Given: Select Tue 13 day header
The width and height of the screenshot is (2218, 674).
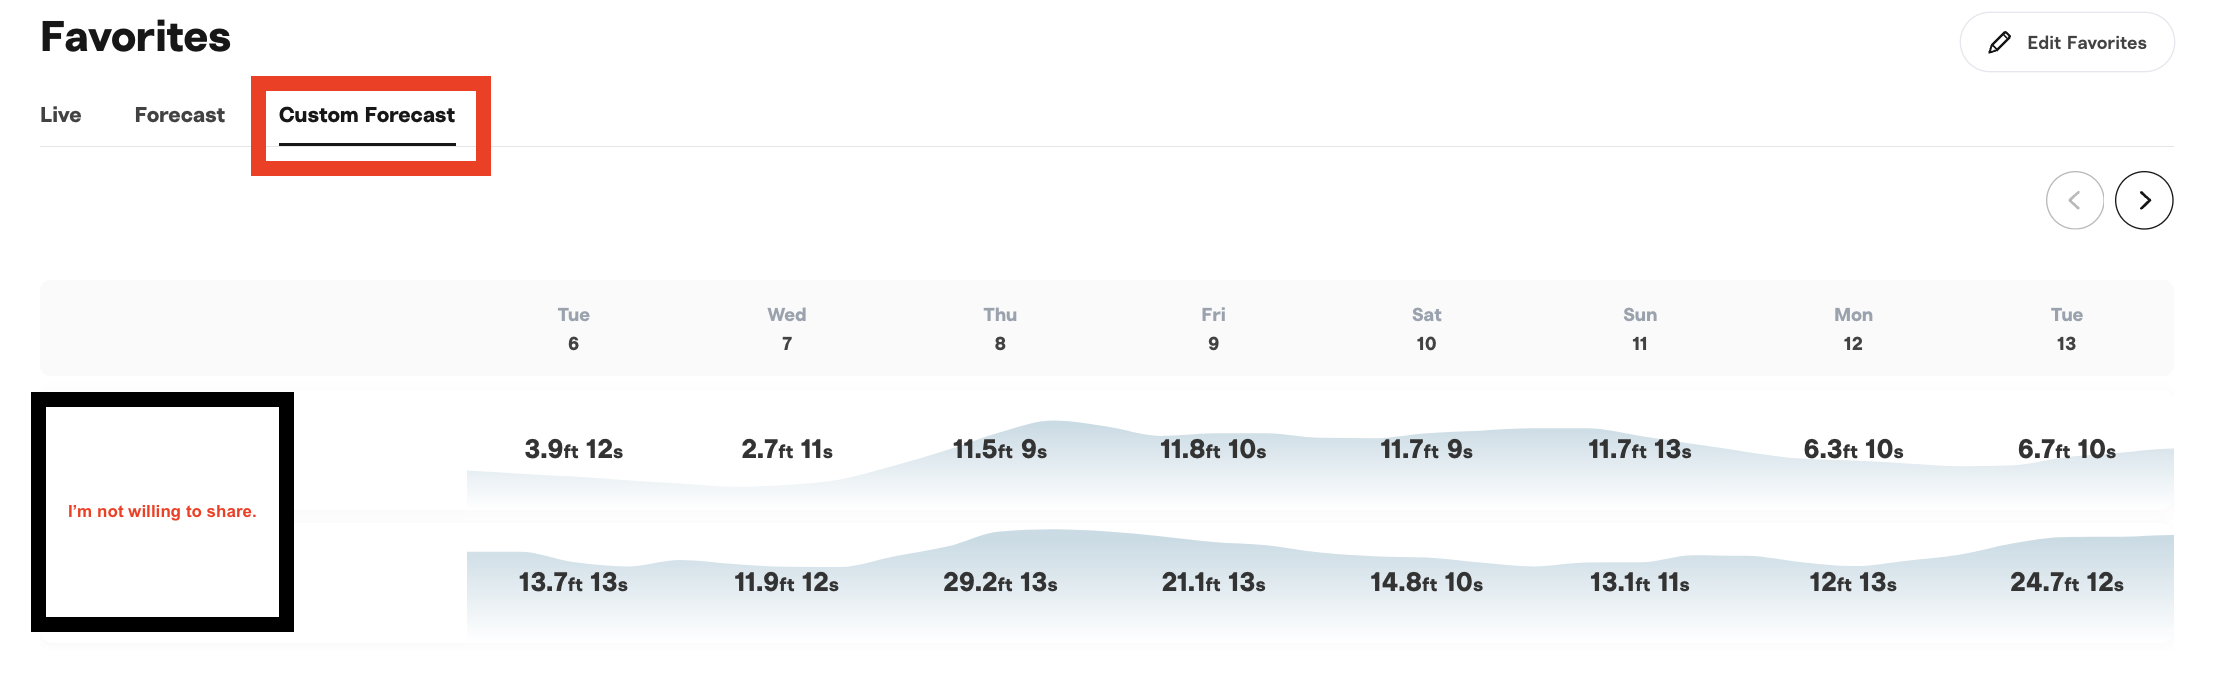Looking at the screenshot, I should click(x=2066, y=329).
